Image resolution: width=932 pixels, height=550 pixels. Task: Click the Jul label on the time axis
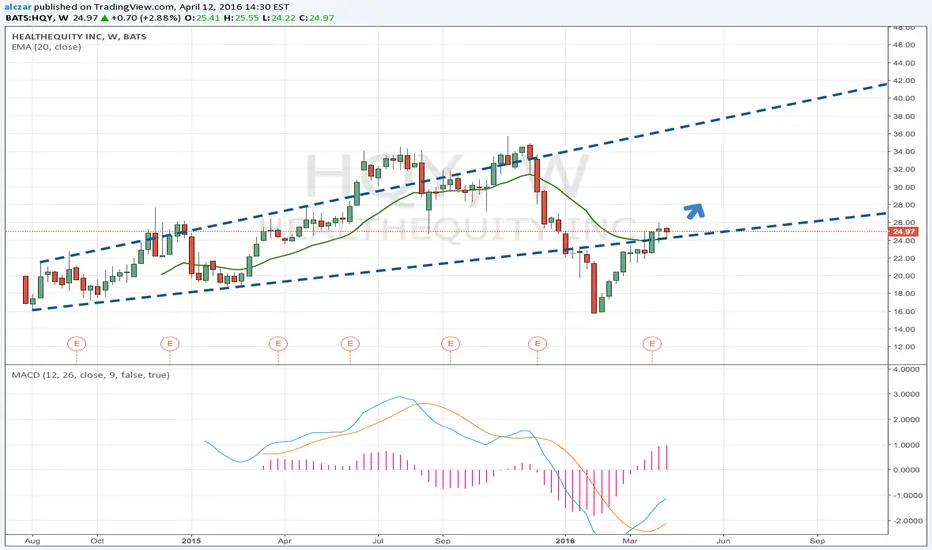(378, 541)
